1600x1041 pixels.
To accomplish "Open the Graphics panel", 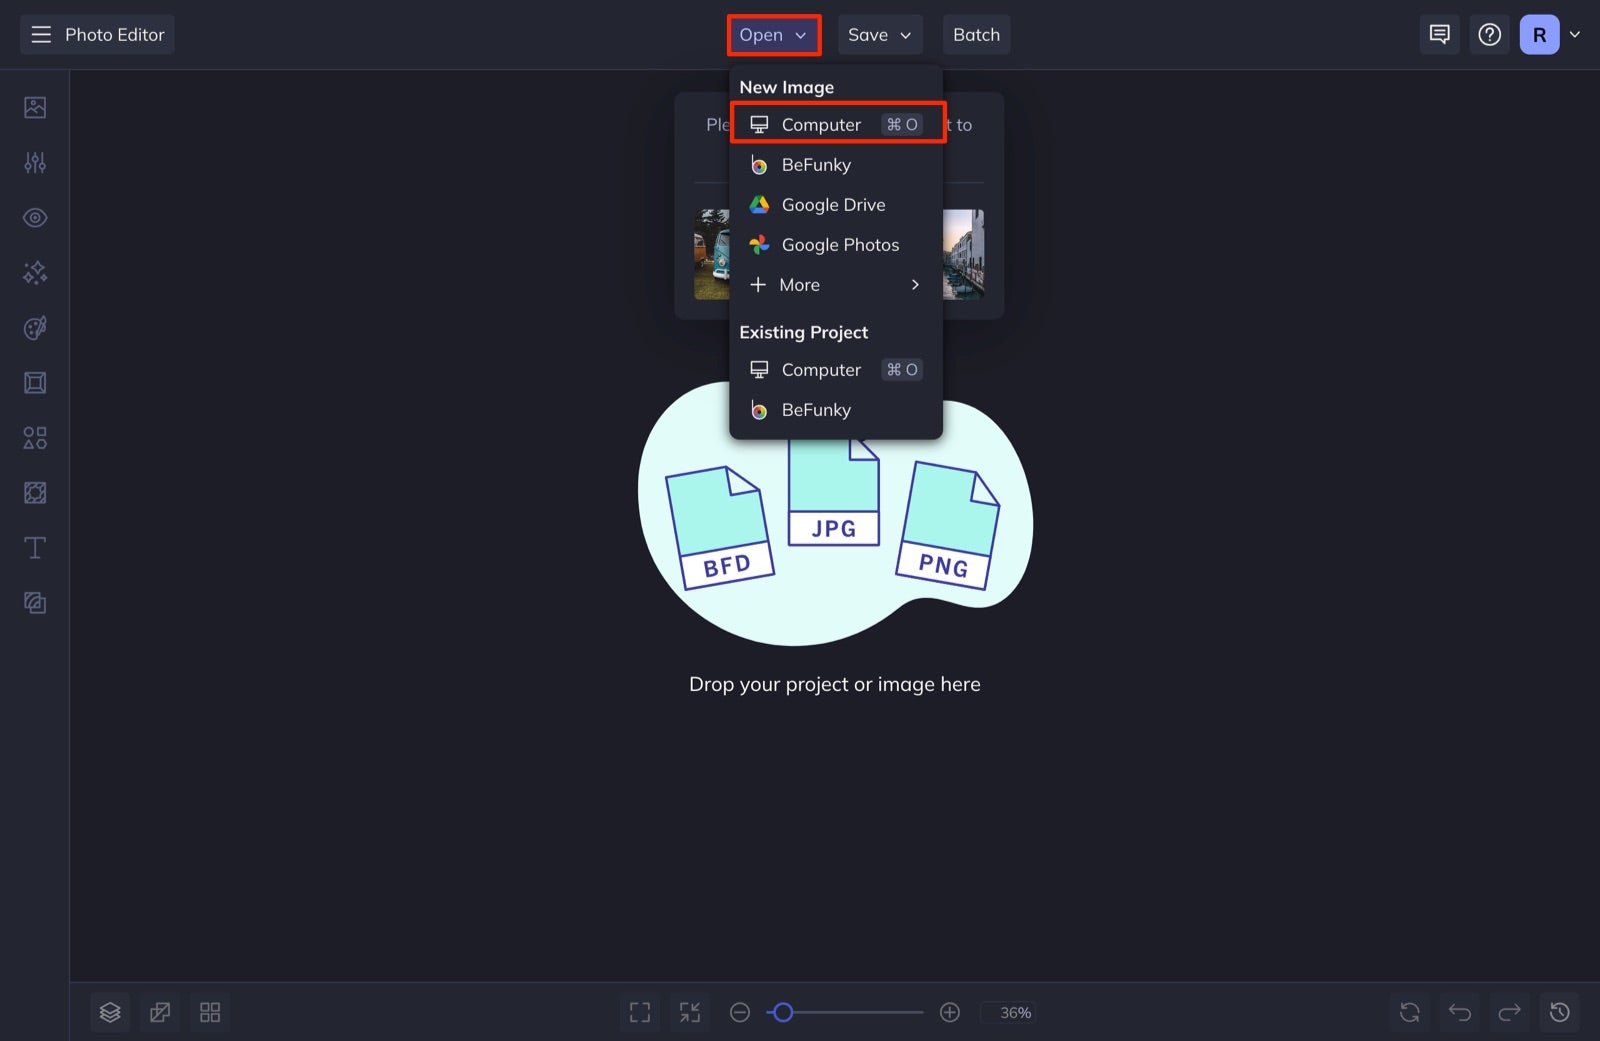I will click(35, 437).
